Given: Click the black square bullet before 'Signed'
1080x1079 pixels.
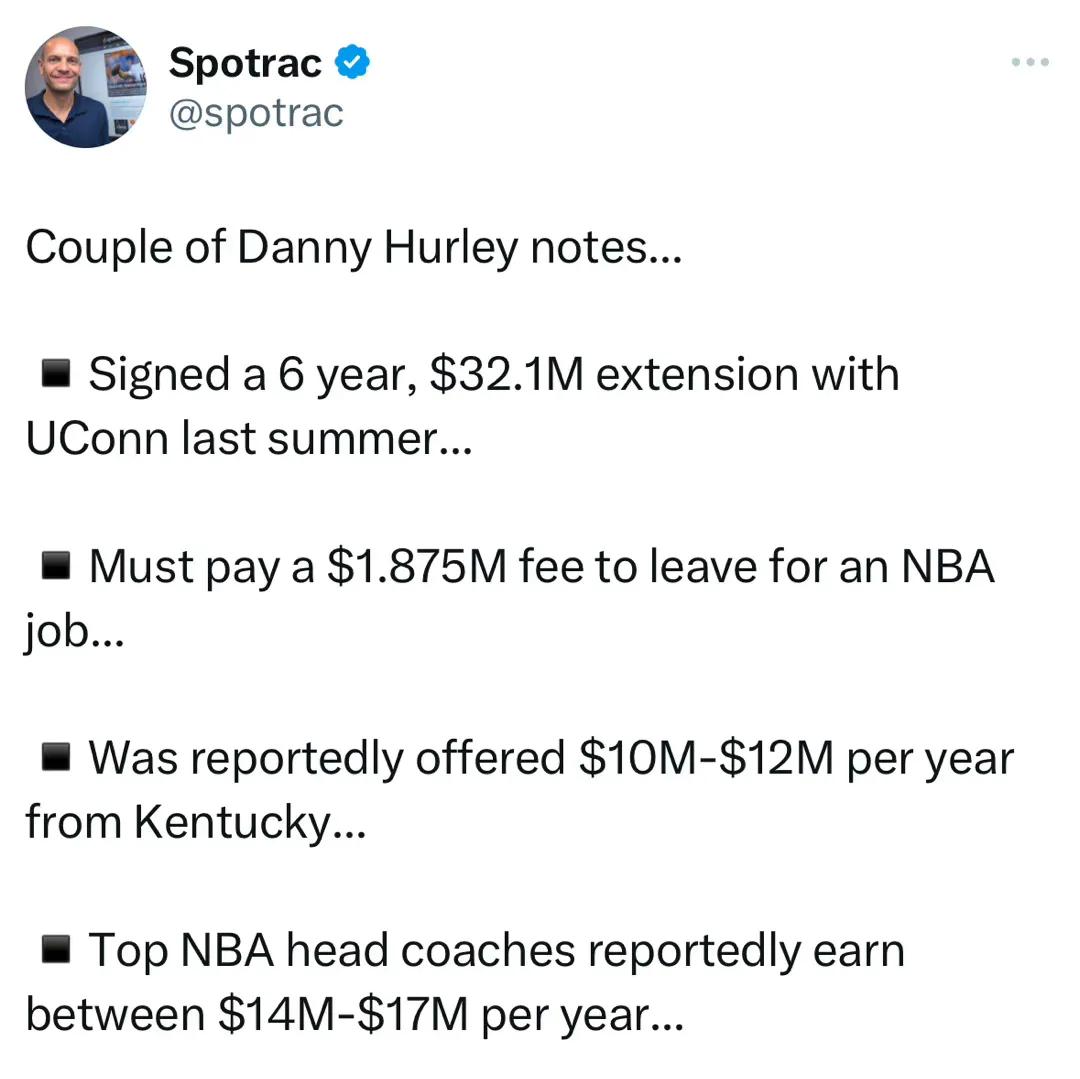Looking at the screenshot, I should point(56,373).
